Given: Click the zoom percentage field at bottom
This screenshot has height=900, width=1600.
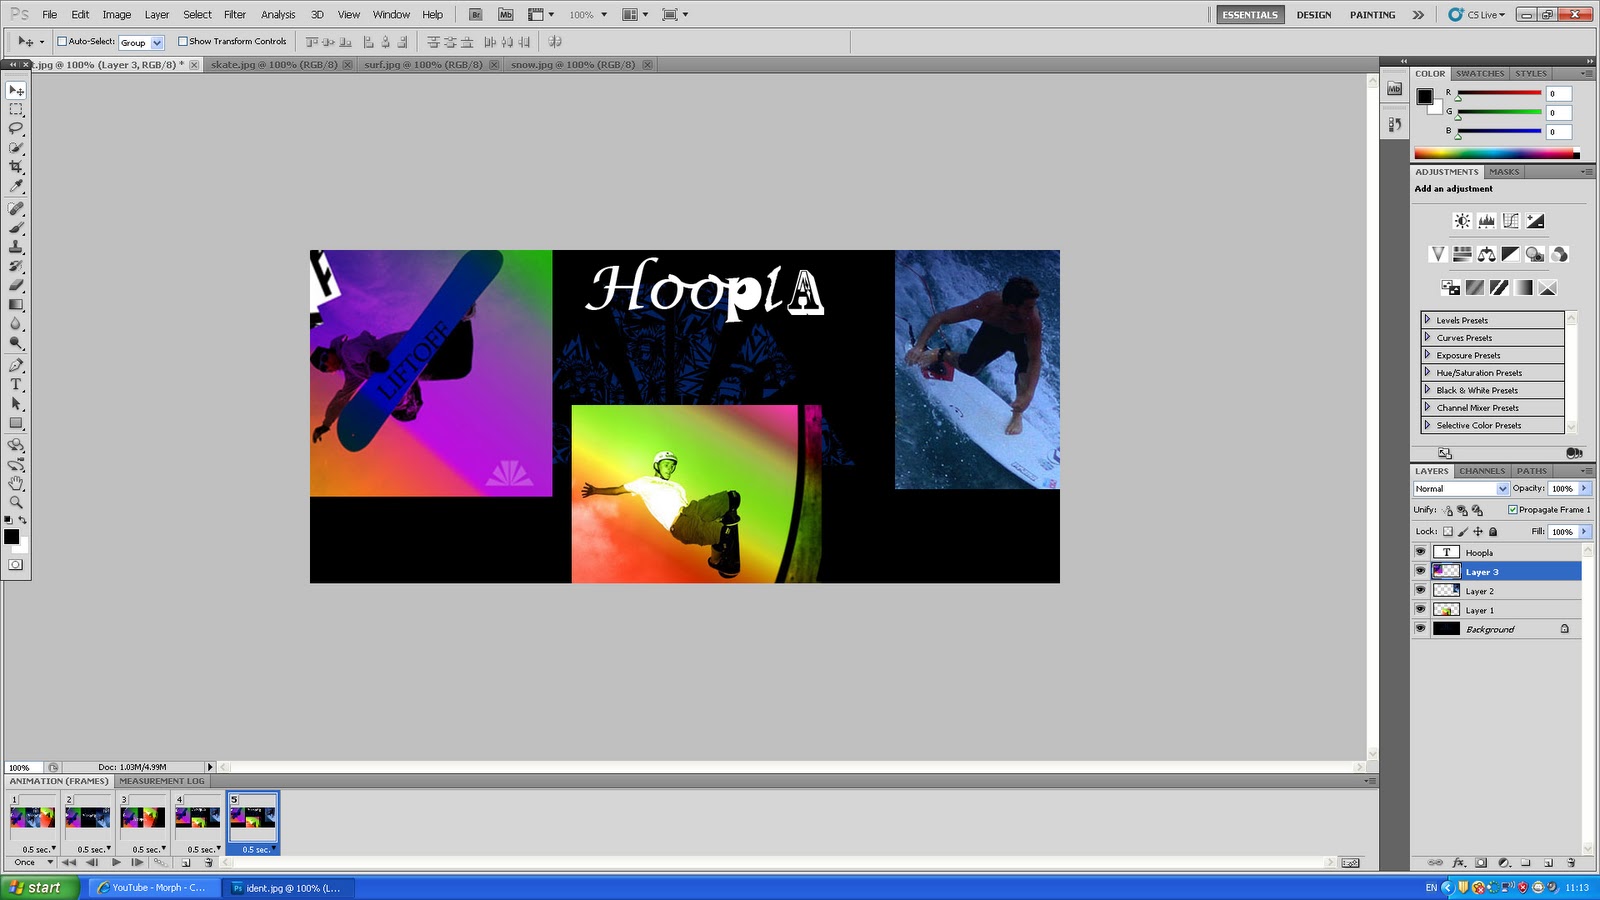Looking at the screenshot, I should [x=25, y=767].
